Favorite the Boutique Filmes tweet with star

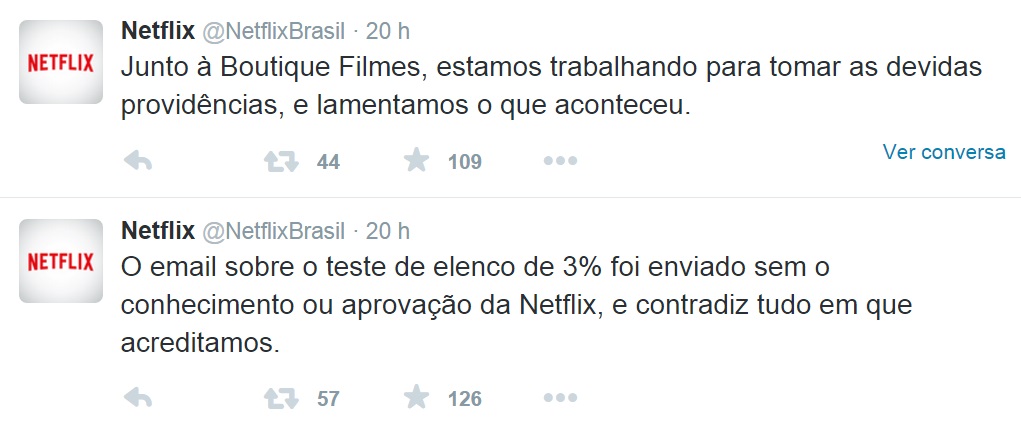(x=416, y=160)
